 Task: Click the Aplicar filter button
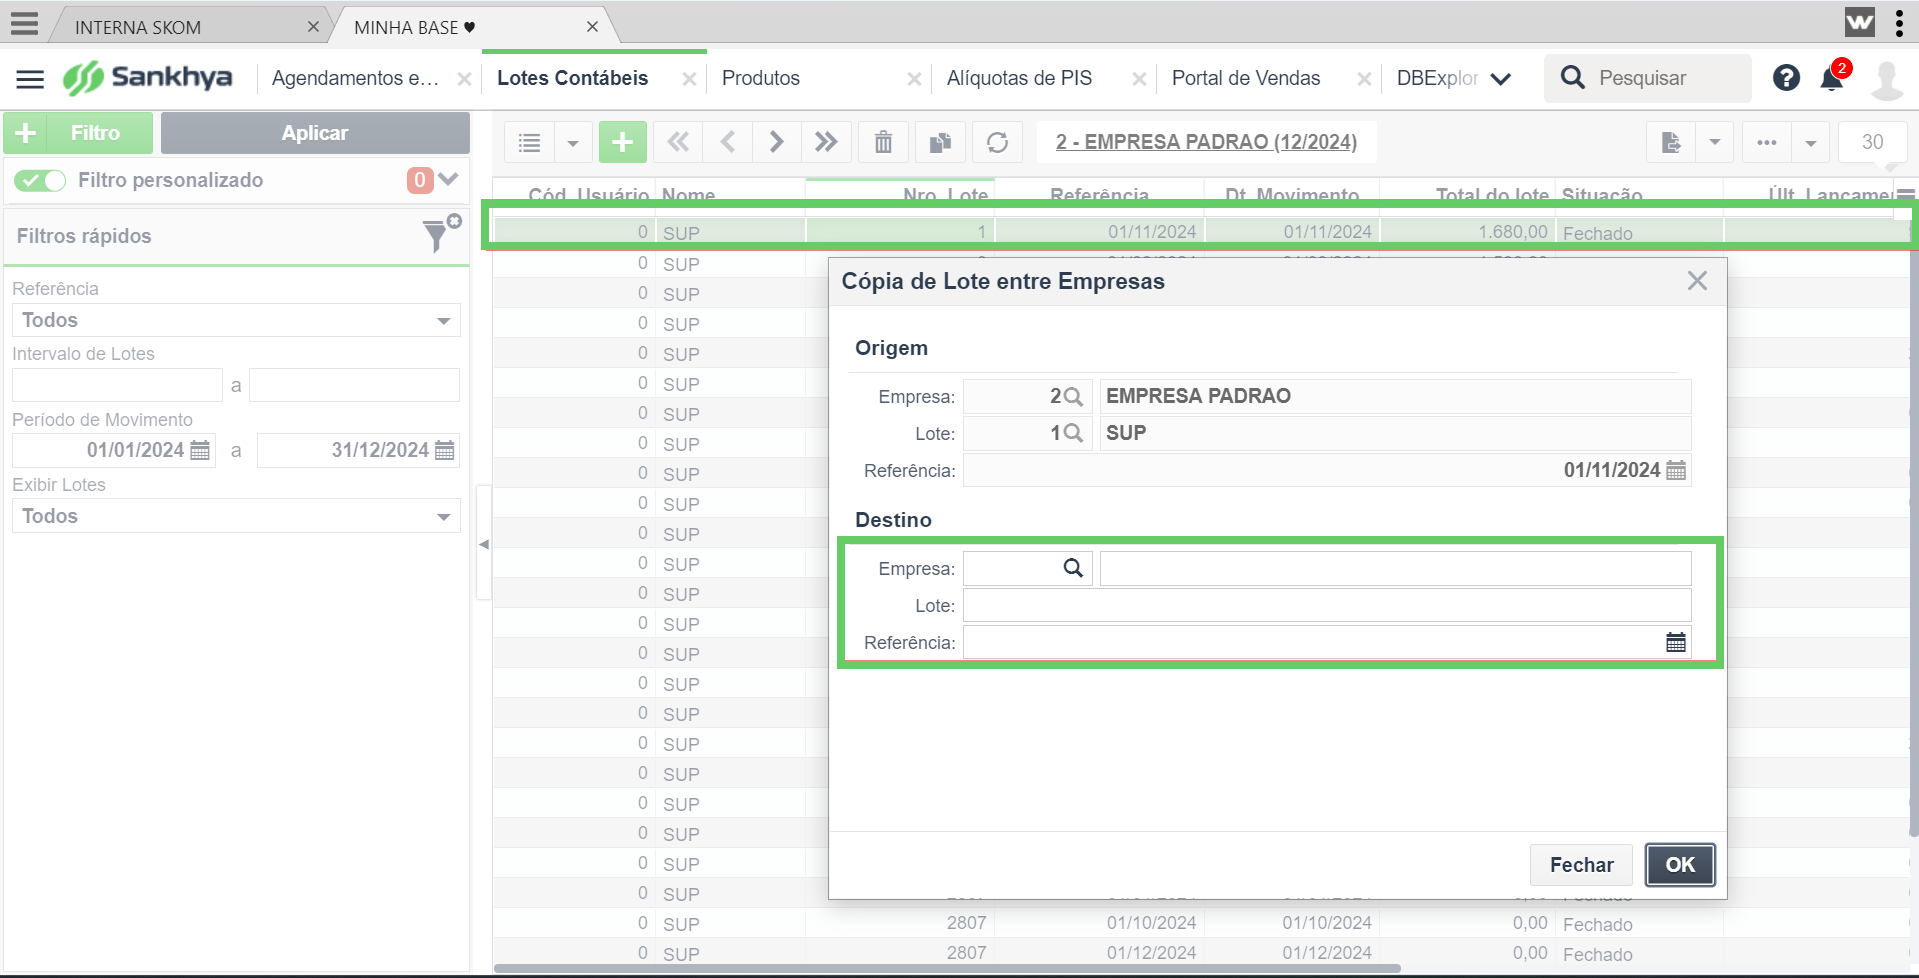coord(315,133)
